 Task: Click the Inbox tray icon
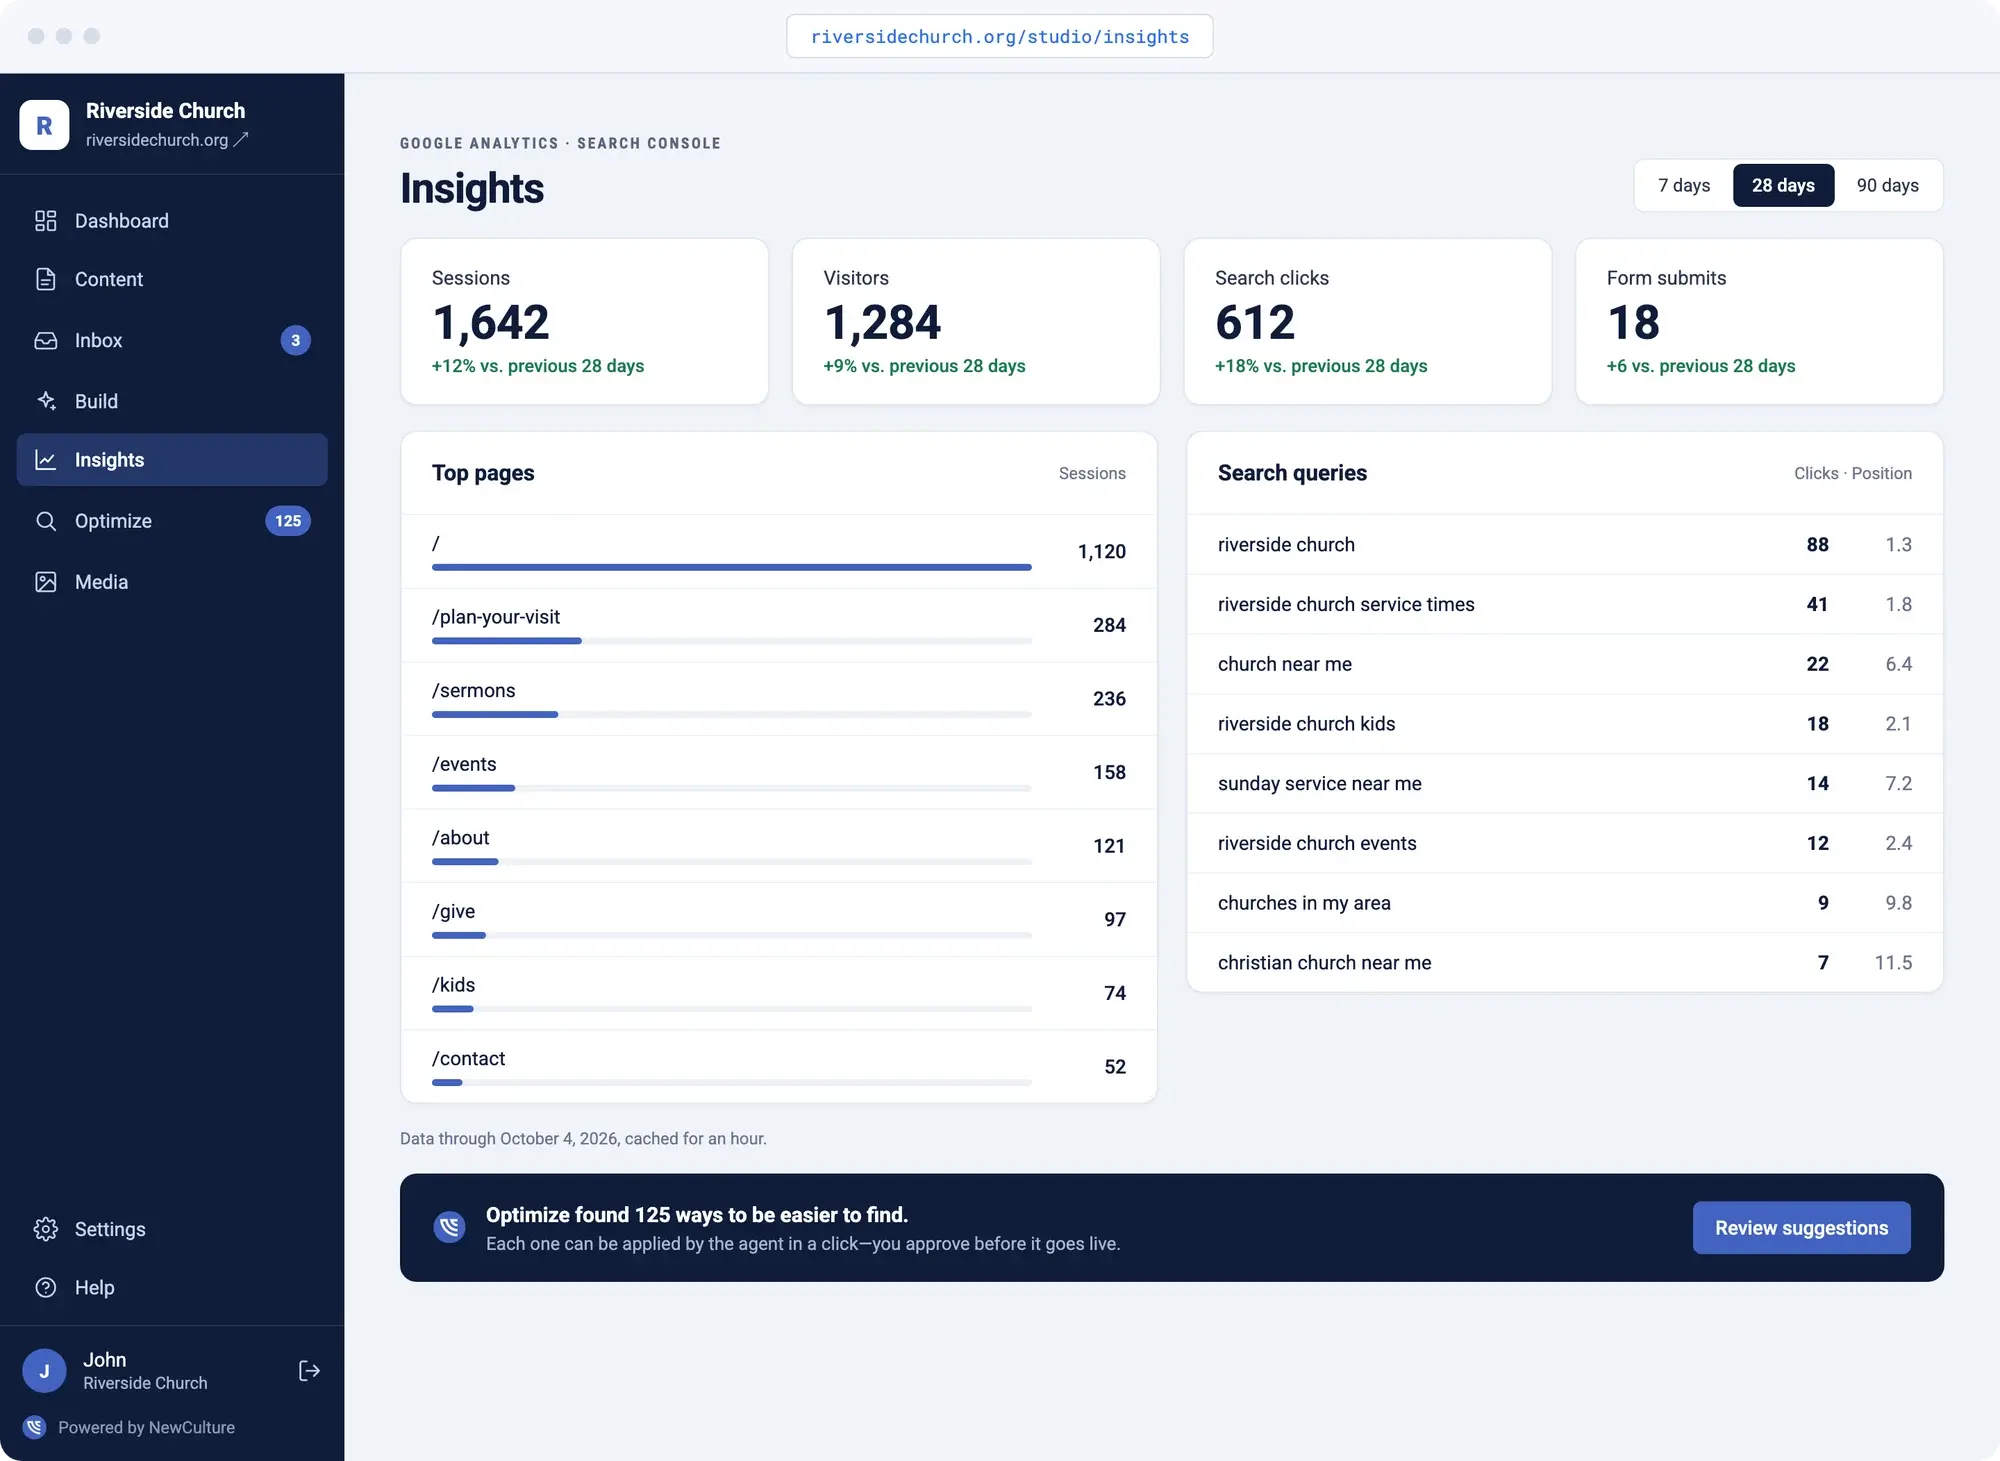[46, 341]
